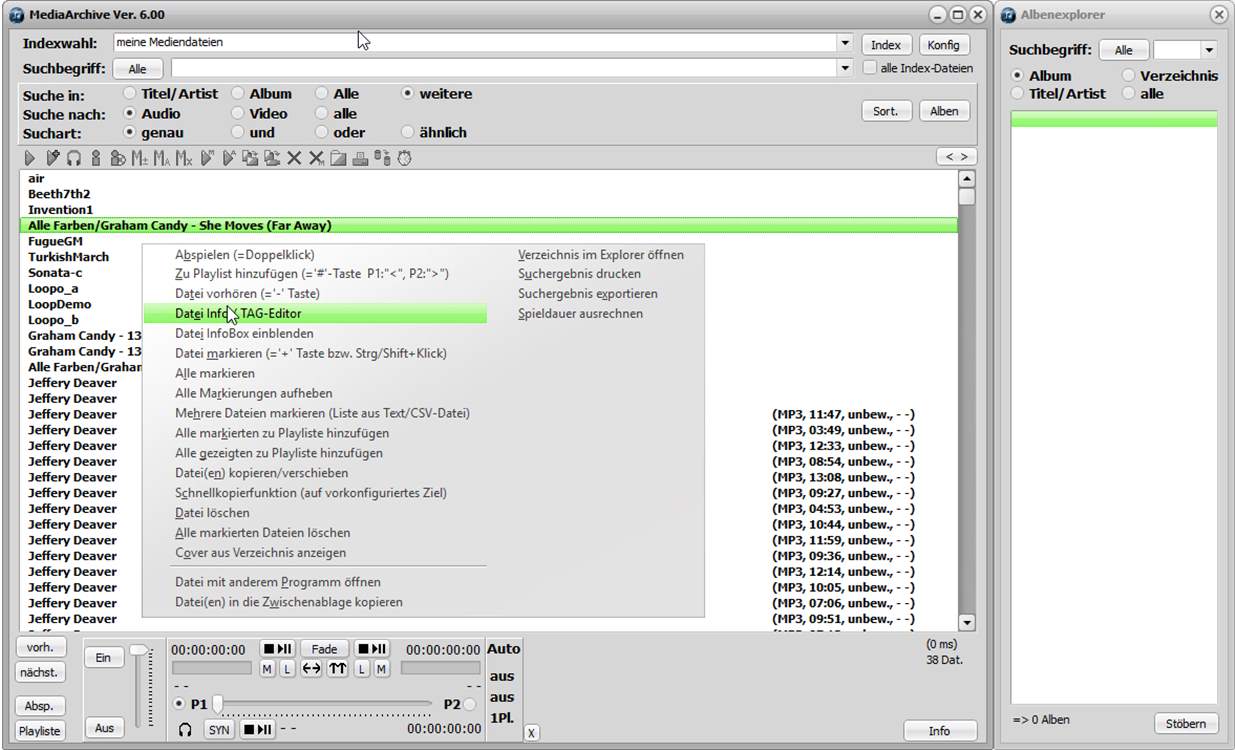Click the horizontal double-arrow swap icon under Fade
The height and width of the screenshot is (750, 1235).
coord(311,669)
